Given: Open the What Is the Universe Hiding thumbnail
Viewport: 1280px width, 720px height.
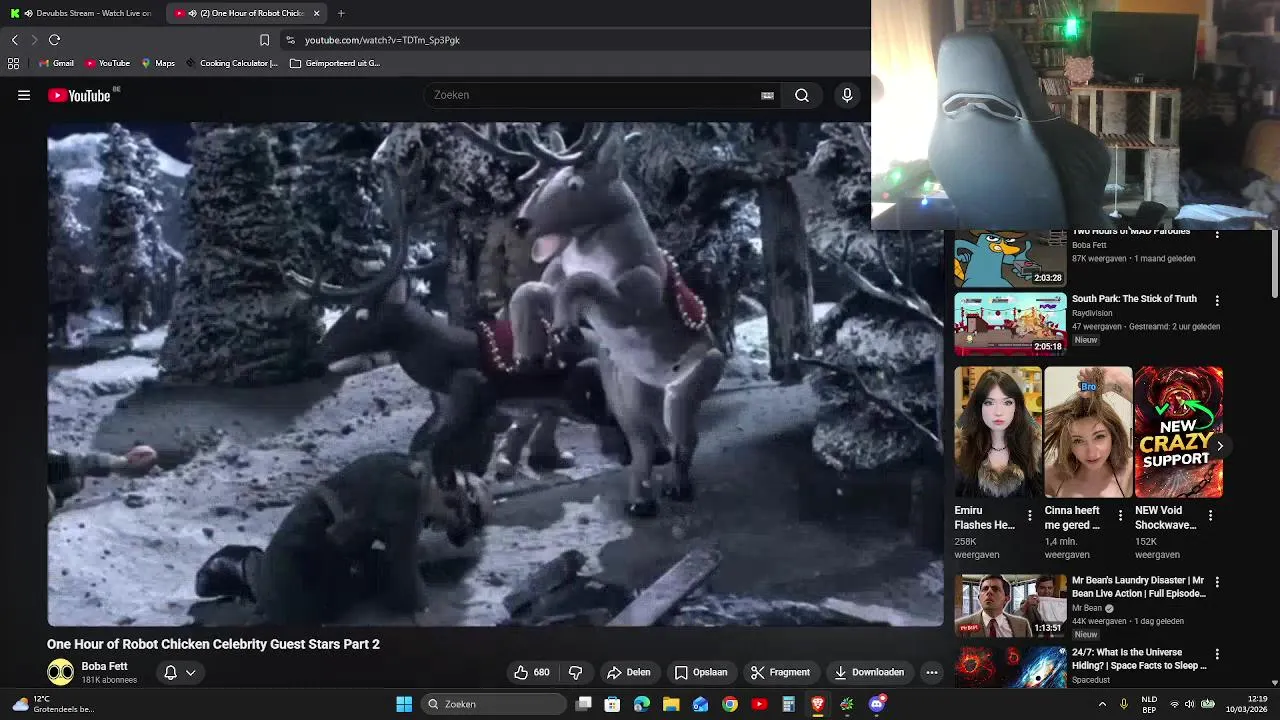Looking at the screenshot, I should (1010, 667).
